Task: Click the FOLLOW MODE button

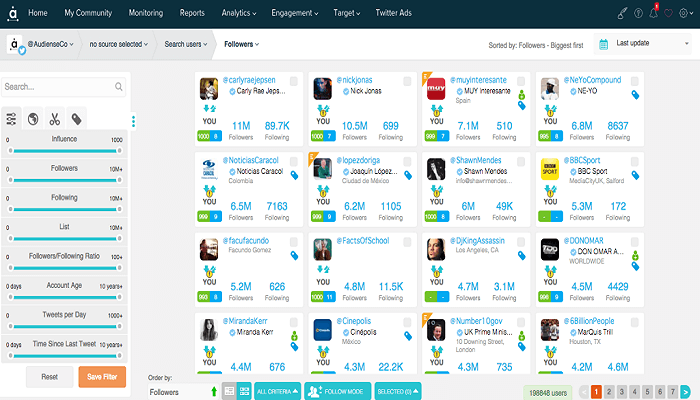Action: (x=338, y=392)
